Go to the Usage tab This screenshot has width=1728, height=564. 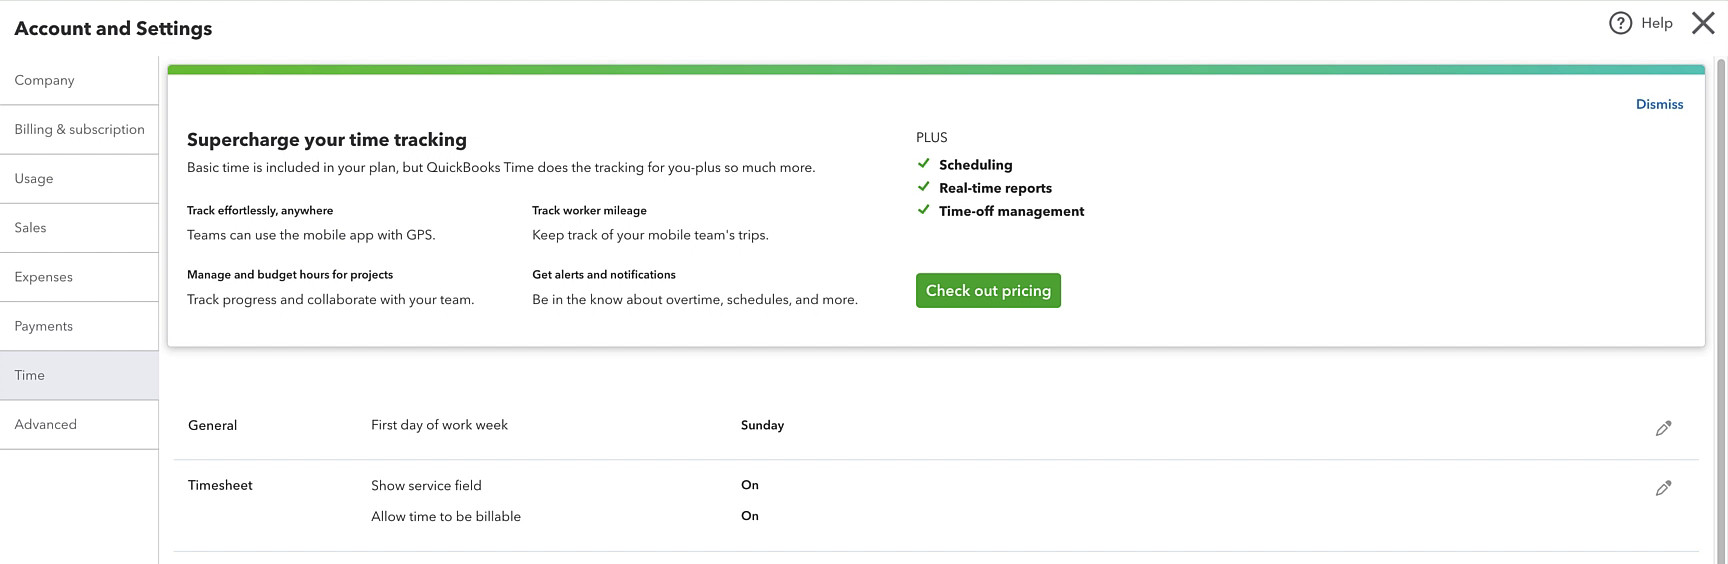pos(79,178)
